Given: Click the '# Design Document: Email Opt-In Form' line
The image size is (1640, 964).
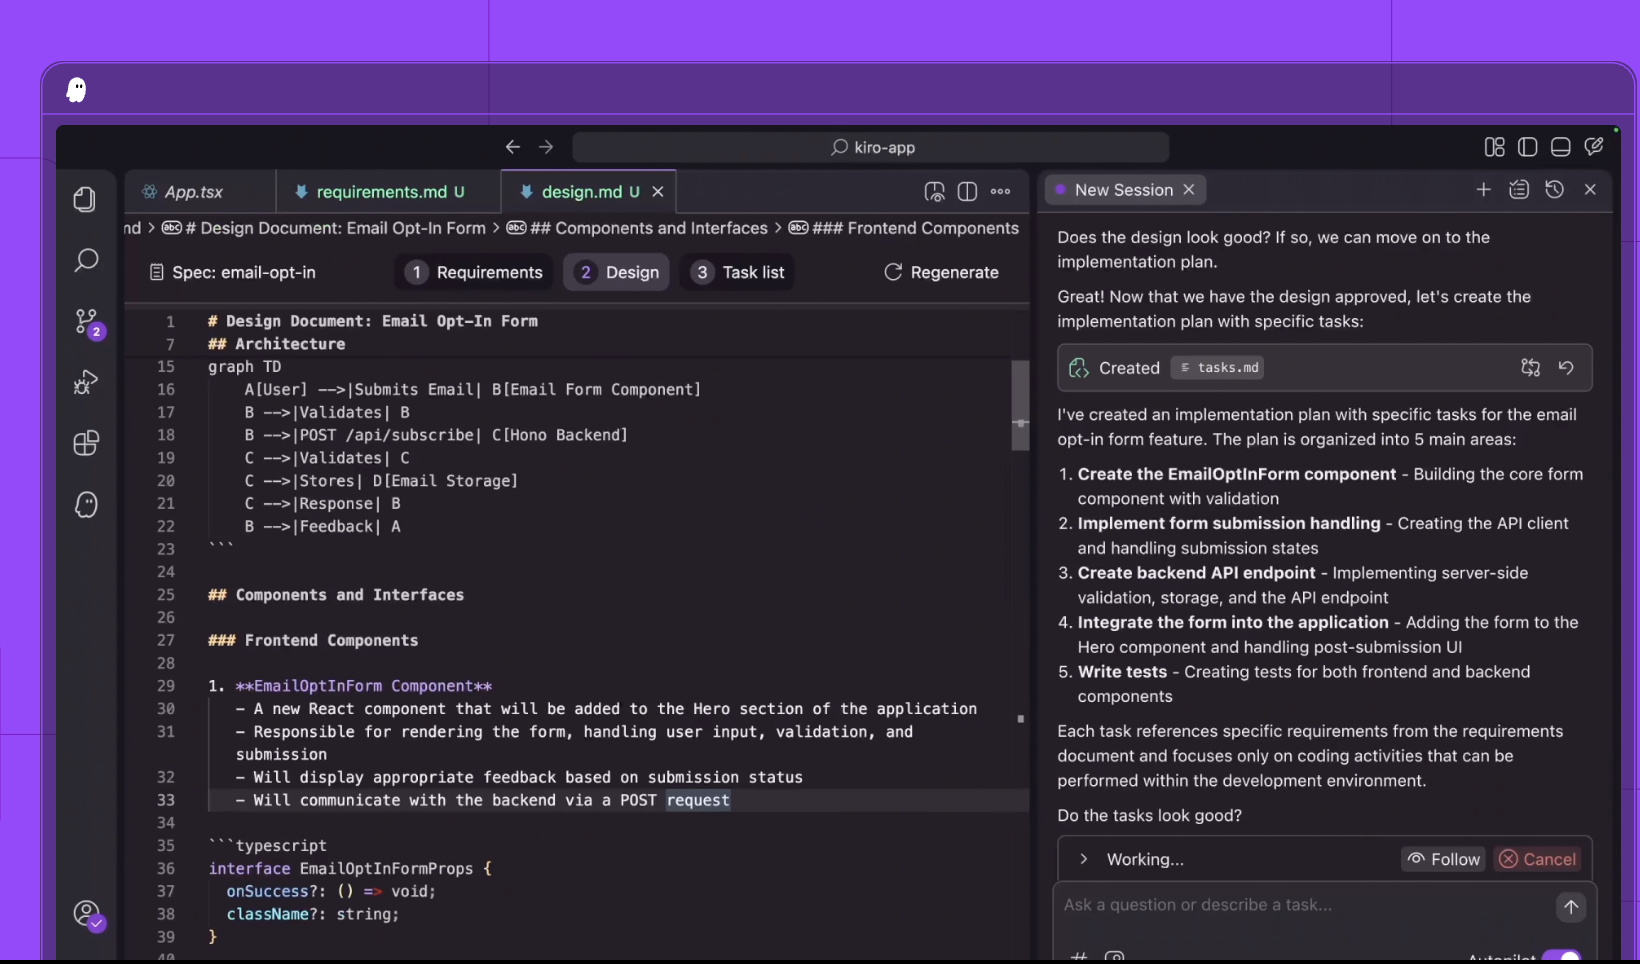Looking at the screenshot, I should (373, 321).
